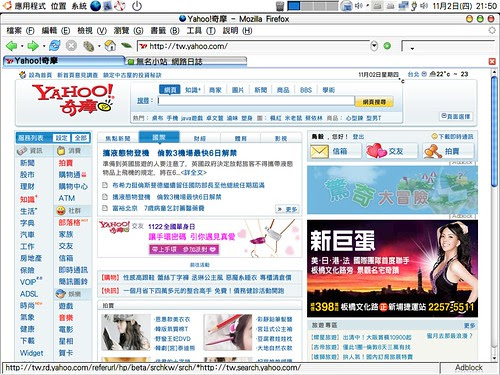Click the 更多 button under news headlines
The height and width of the screenshot is (375, 500).
click(x=287, y=209)
